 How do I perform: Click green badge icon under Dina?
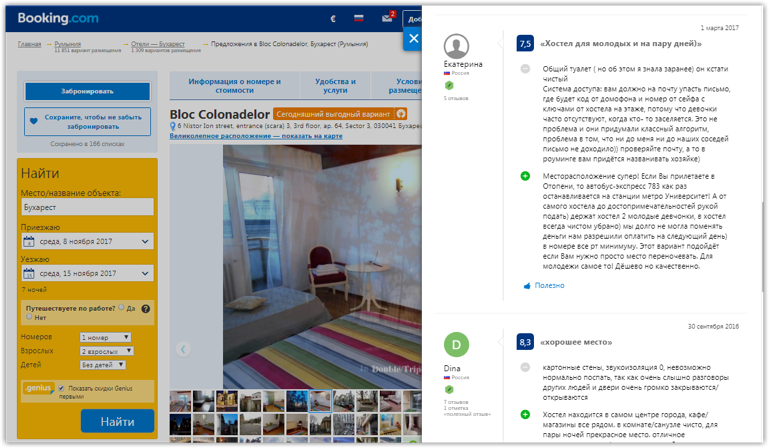449,390
